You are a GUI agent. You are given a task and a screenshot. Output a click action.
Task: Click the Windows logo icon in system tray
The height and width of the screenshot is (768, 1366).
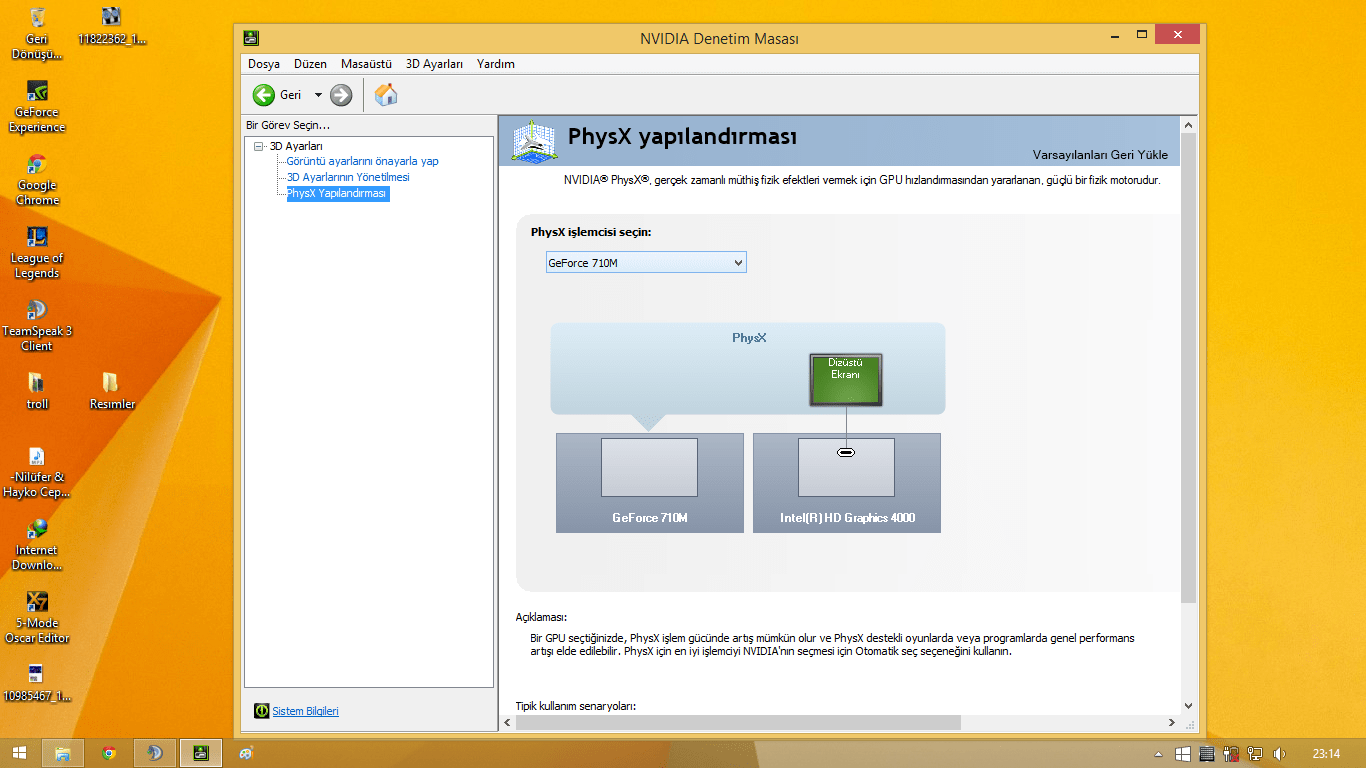pos(1182,753)
